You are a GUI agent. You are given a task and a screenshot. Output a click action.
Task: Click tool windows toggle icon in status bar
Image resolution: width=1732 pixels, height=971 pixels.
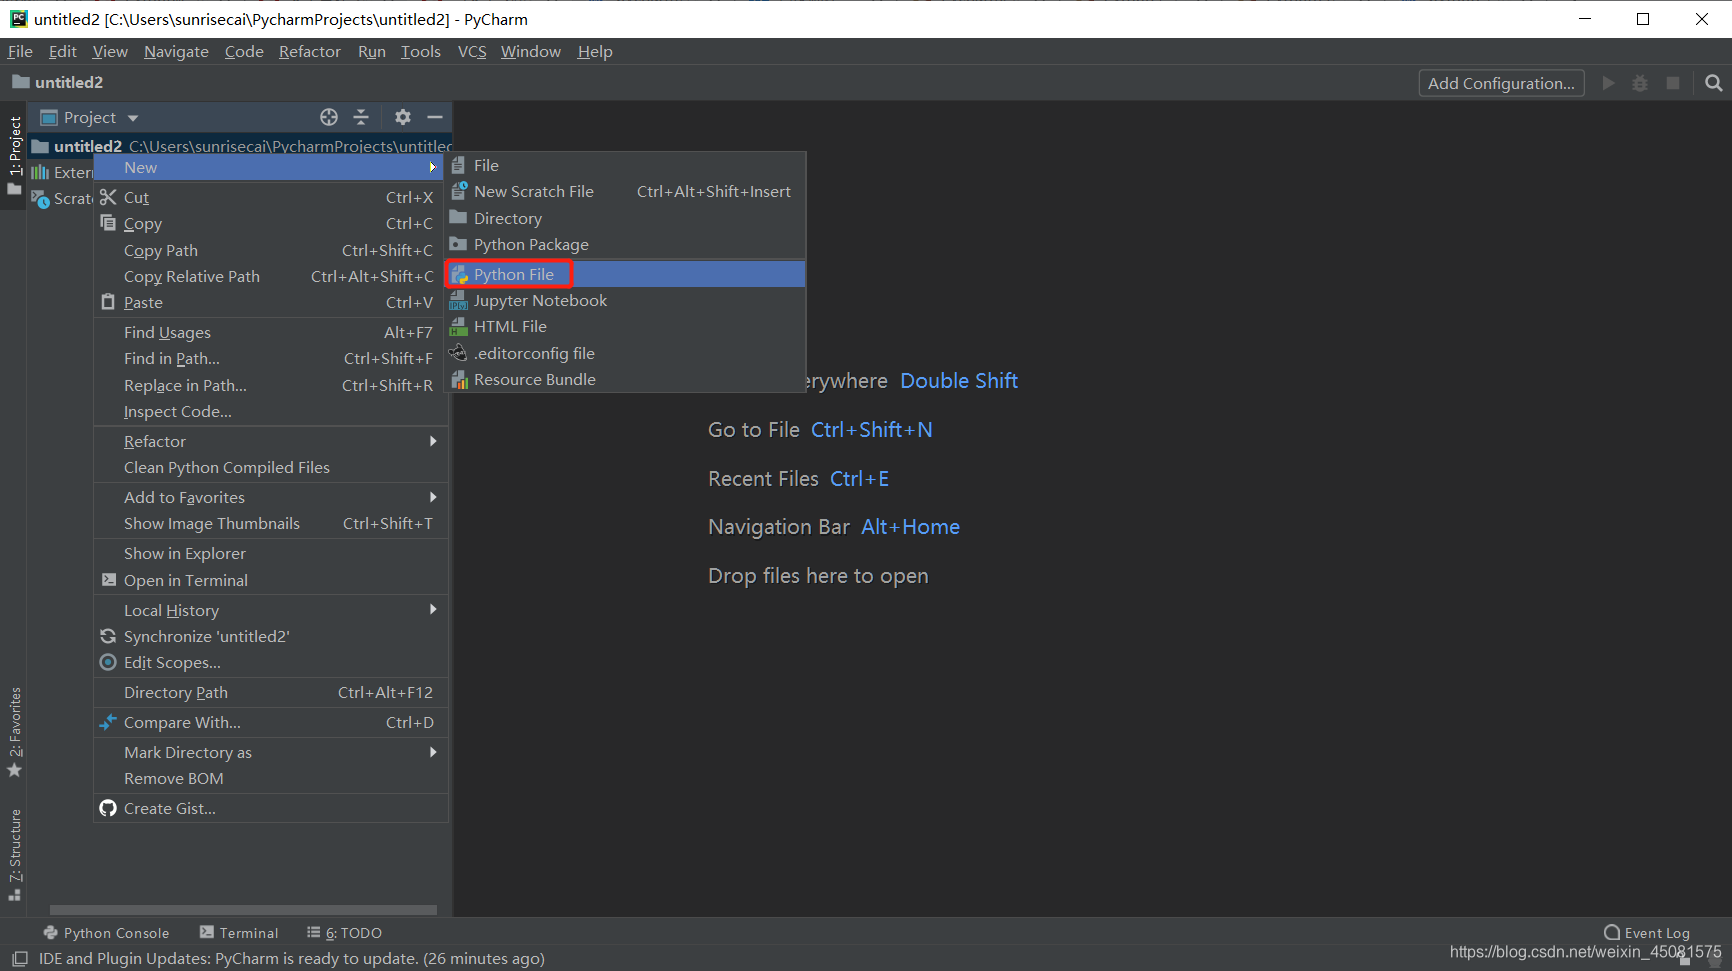coord(19,958)
